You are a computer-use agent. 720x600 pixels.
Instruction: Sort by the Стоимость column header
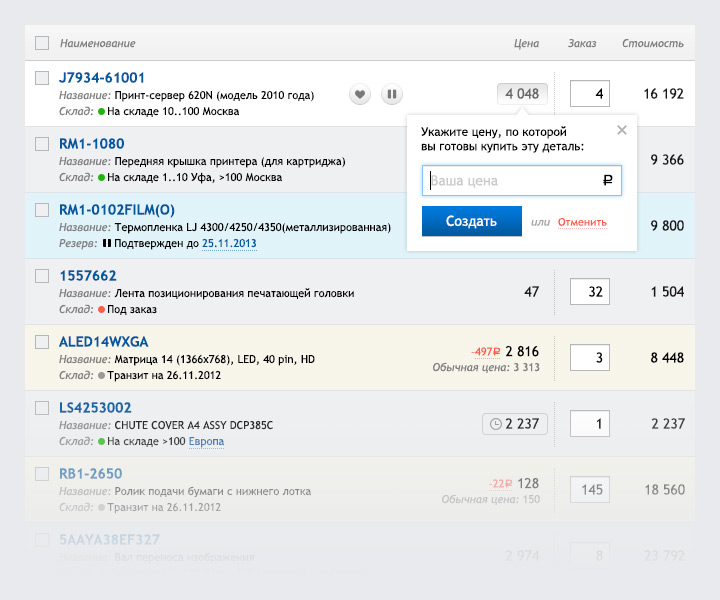[x=652, y=43]
